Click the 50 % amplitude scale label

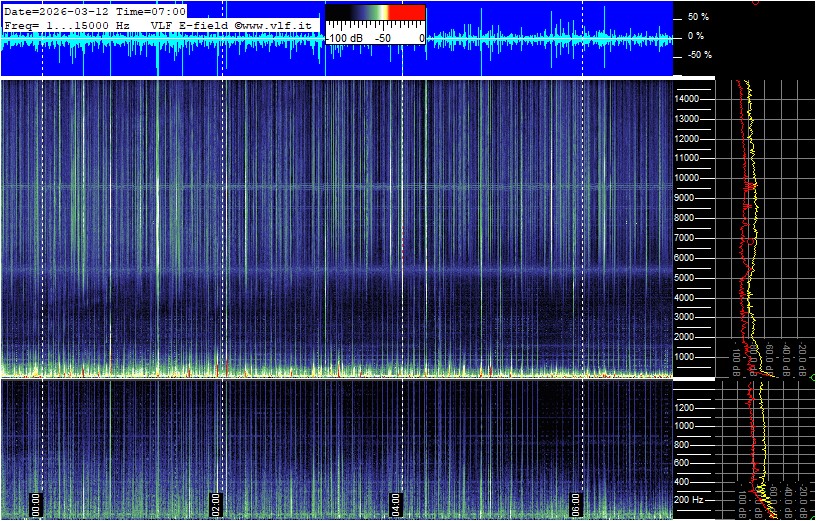point(697,17)
